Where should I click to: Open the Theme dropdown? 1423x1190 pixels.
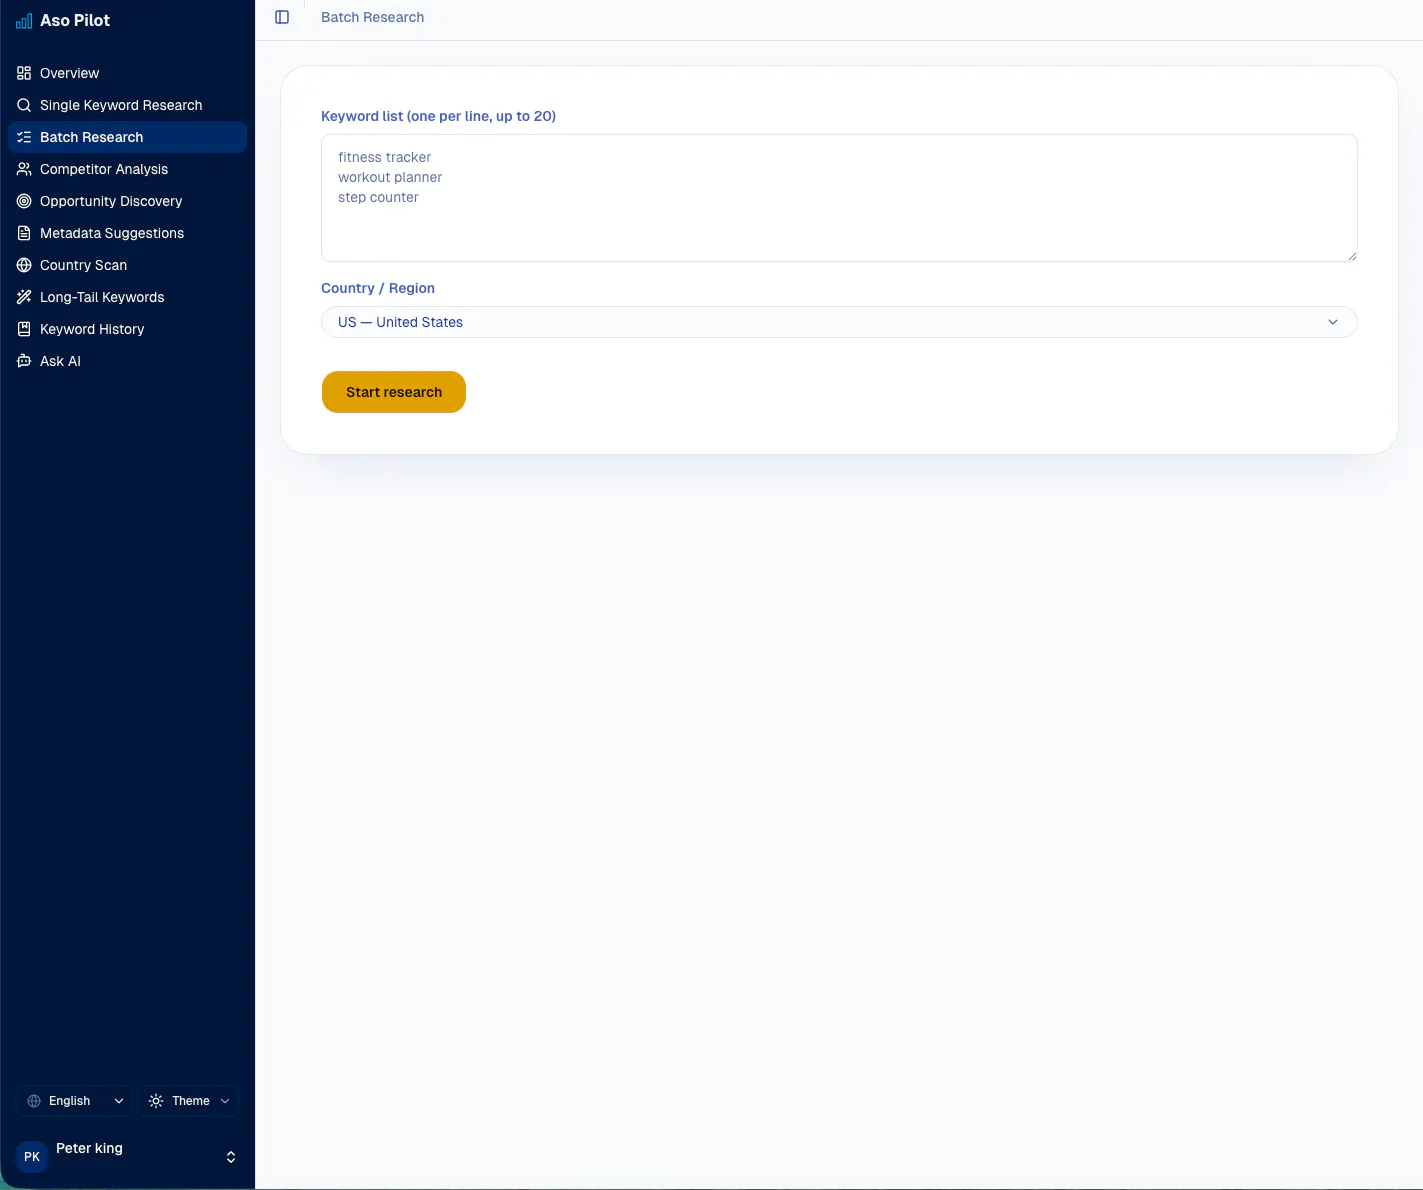tap(188, 1101)
